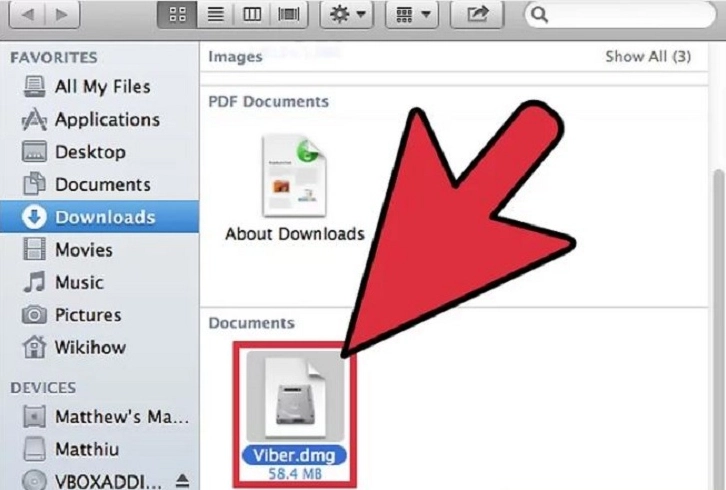Select the About Downloads PDF thumbnail
This screenshot has width=726, height=490.
(x=294, y=176)
